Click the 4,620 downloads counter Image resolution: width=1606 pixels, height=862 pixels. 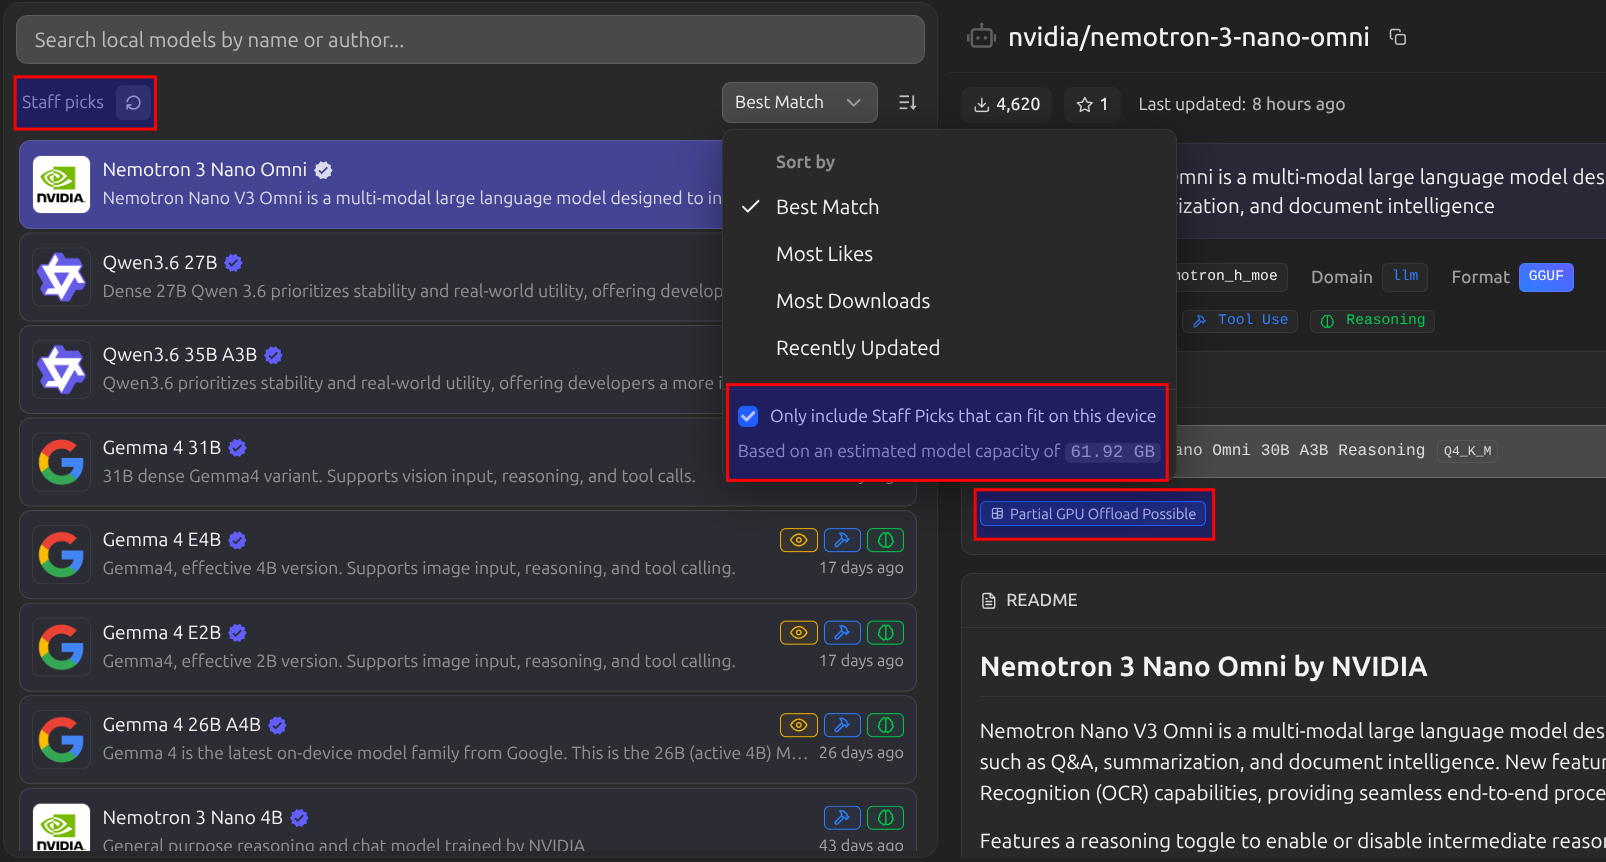[1007, 104]
